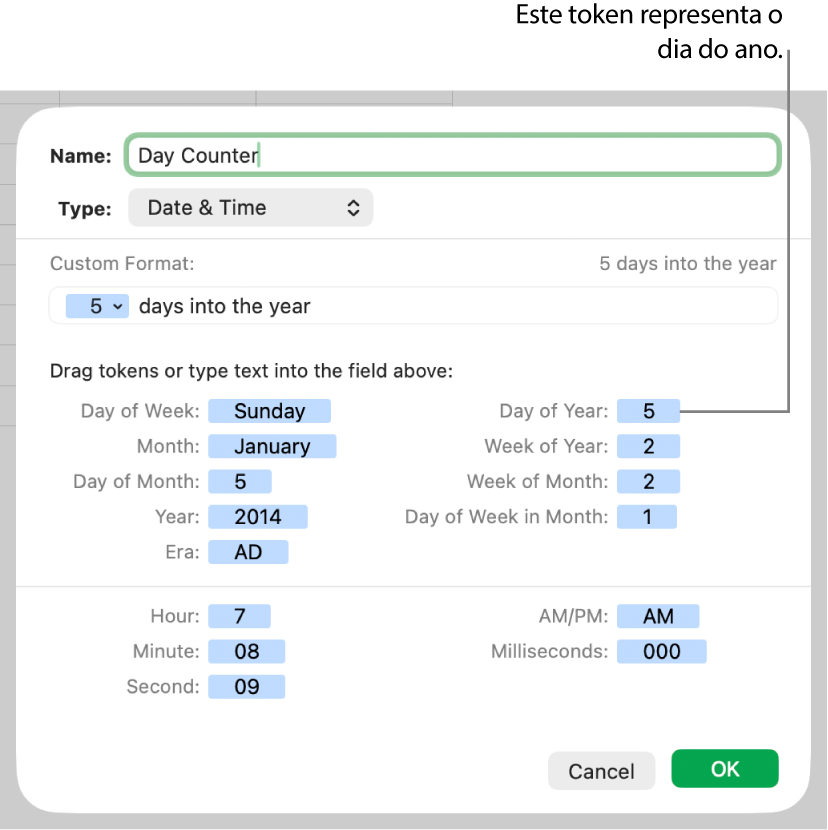Viewport: 828px width, 830px height.
Task: Select the January month token
Action: pyautogui.click(x=272, y=446)
